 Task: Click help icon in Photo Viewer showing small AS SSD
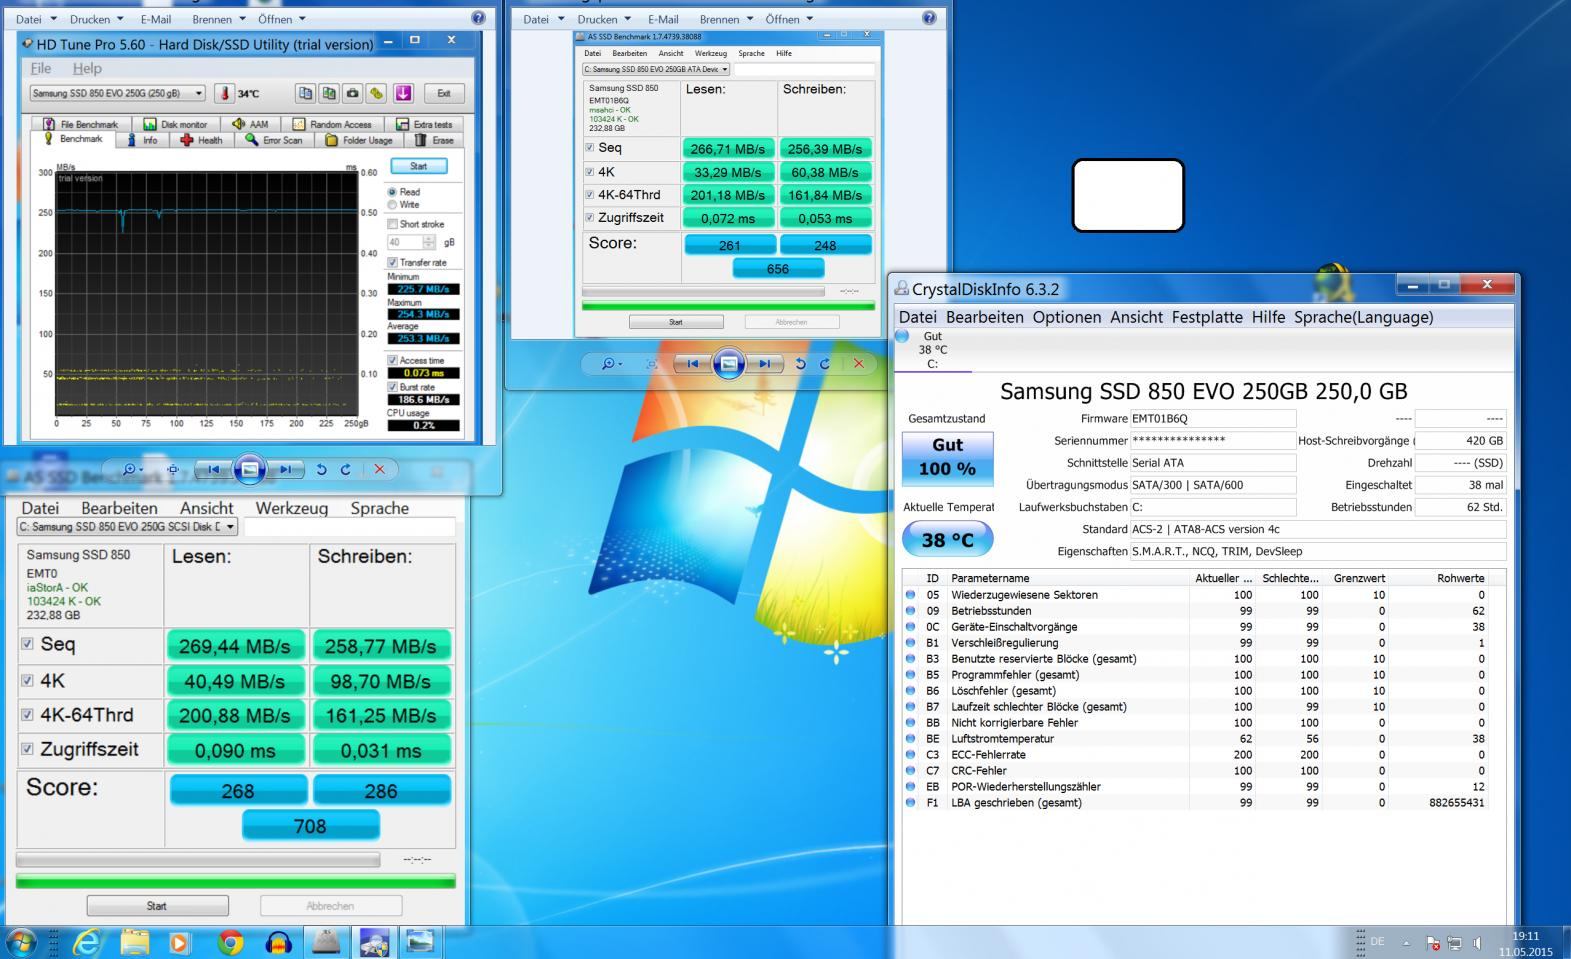click(x=929, y=18)
